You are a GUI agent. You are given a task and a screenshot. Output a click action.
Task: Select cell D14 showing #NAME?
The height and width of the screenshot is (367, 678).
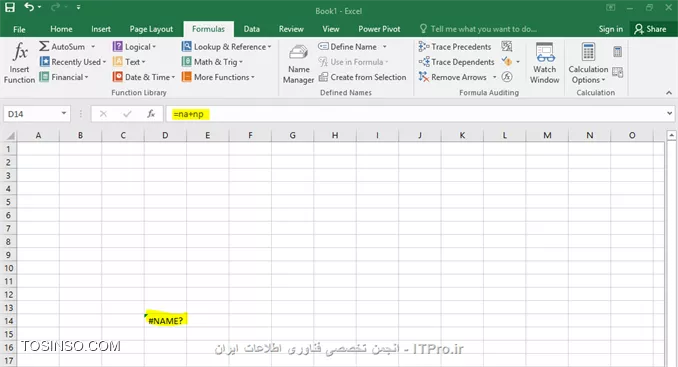point(165,321)
